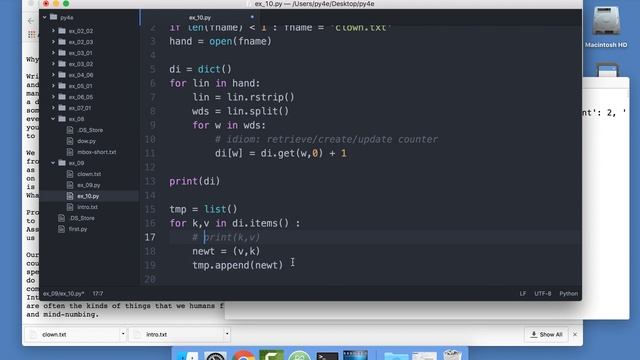Collapse the ex_08 folder chevron
Image resolution: width=640 pixels, height=360 pixels.
53,119
